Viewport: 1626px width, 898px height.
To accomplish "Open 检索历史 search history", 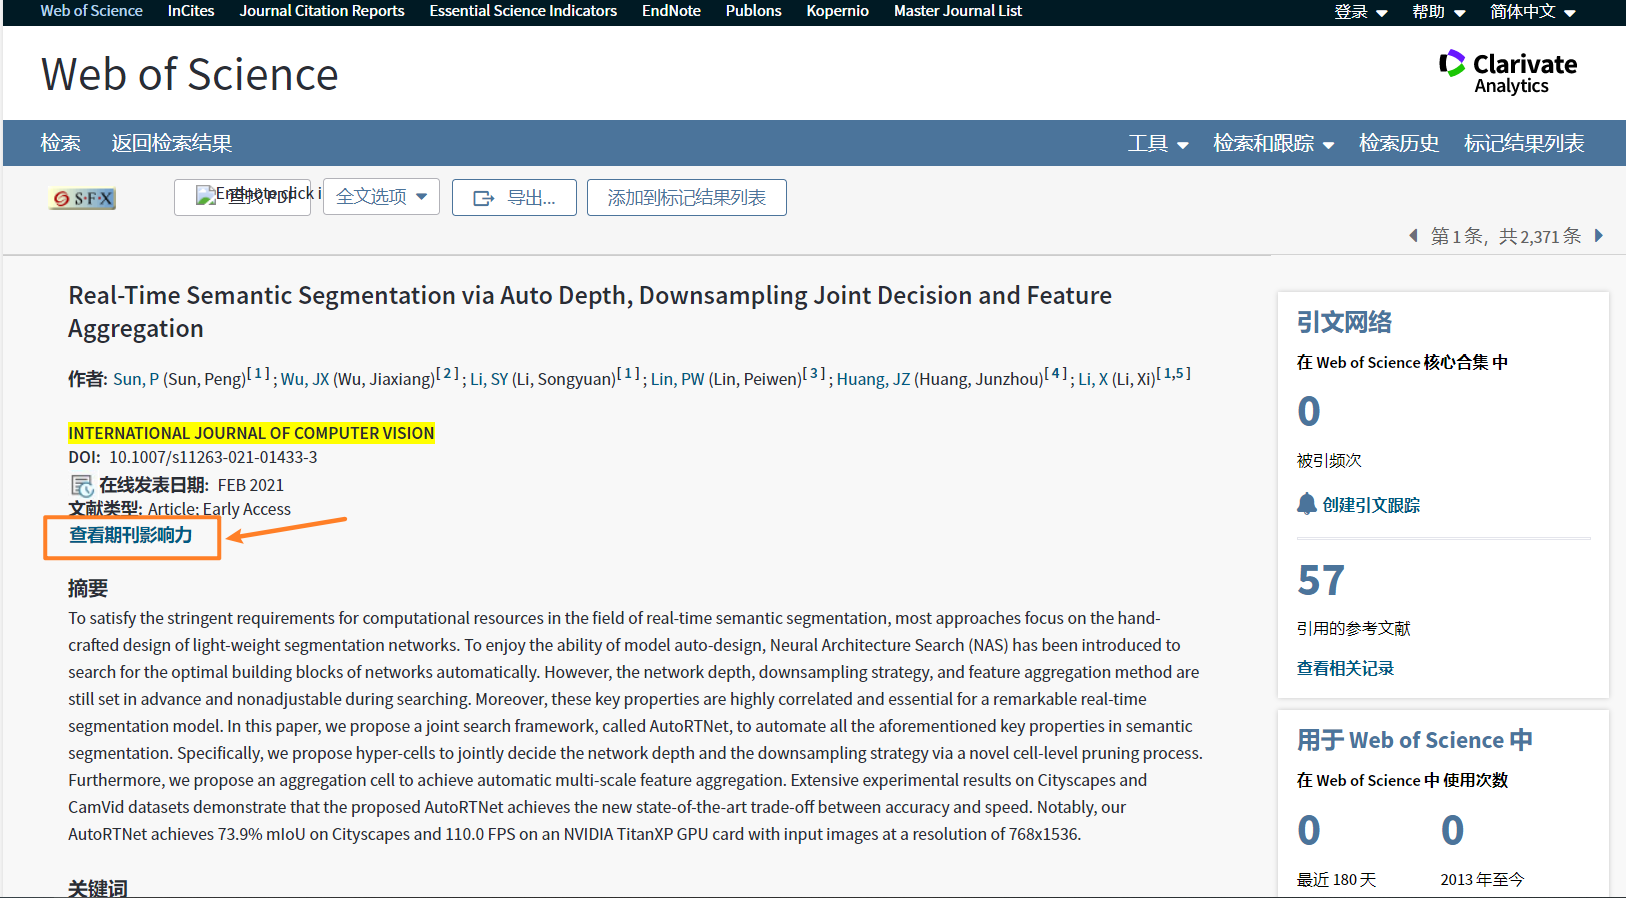I will 1399,143.
